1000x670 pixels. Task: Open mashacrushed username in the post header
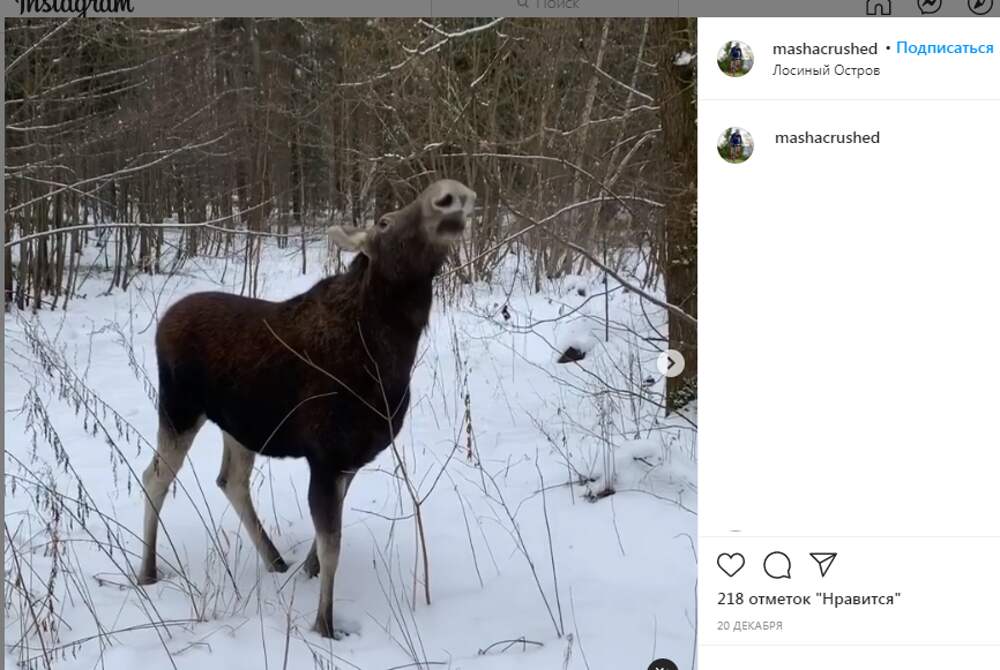tap(825, 48)
